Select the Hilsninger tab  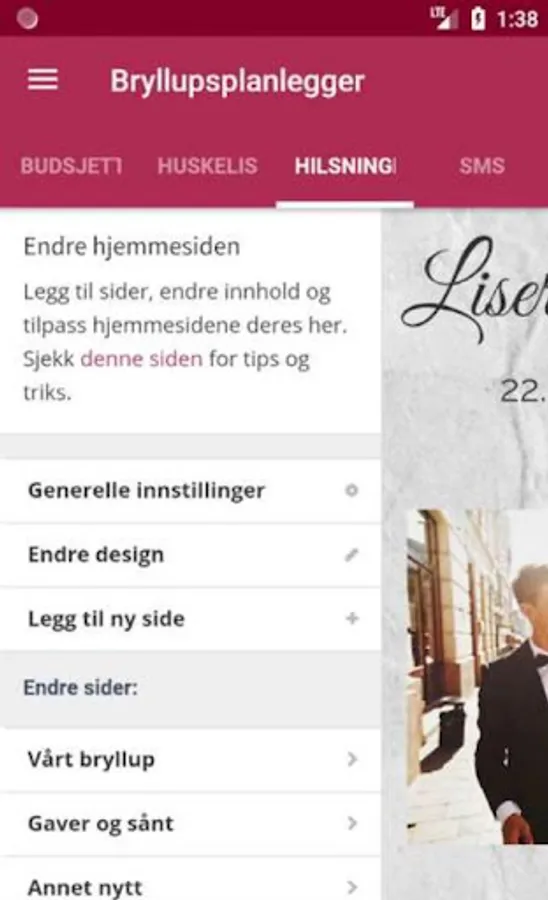[345, 166]
